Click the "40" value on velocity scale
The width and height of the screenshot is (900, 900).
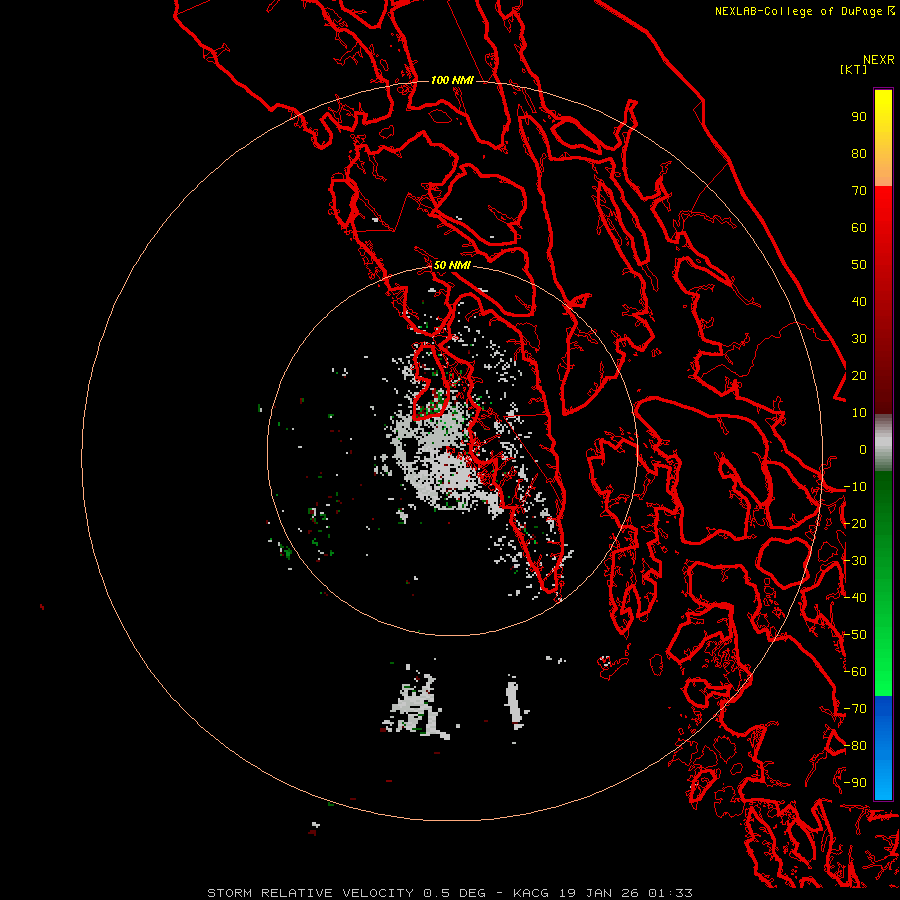click(859, 301)
